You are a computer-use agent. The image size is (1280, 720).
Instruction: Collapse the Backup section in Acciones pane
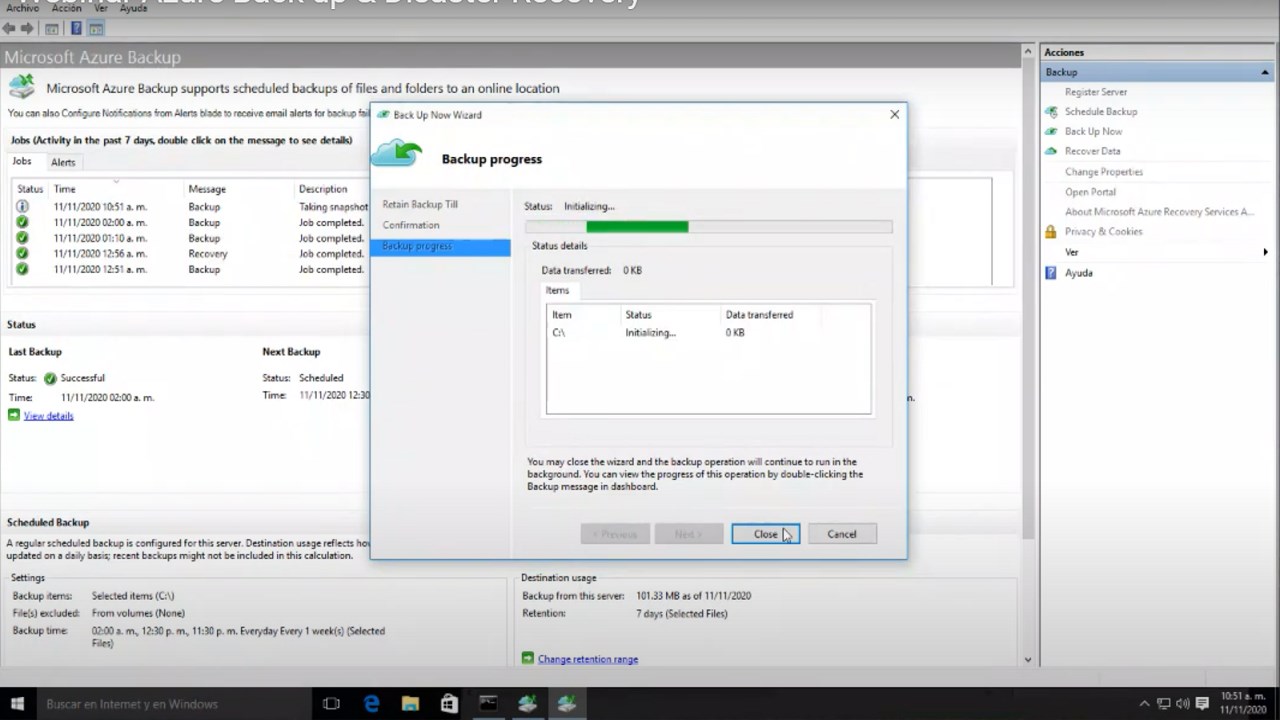(1265, 72)
